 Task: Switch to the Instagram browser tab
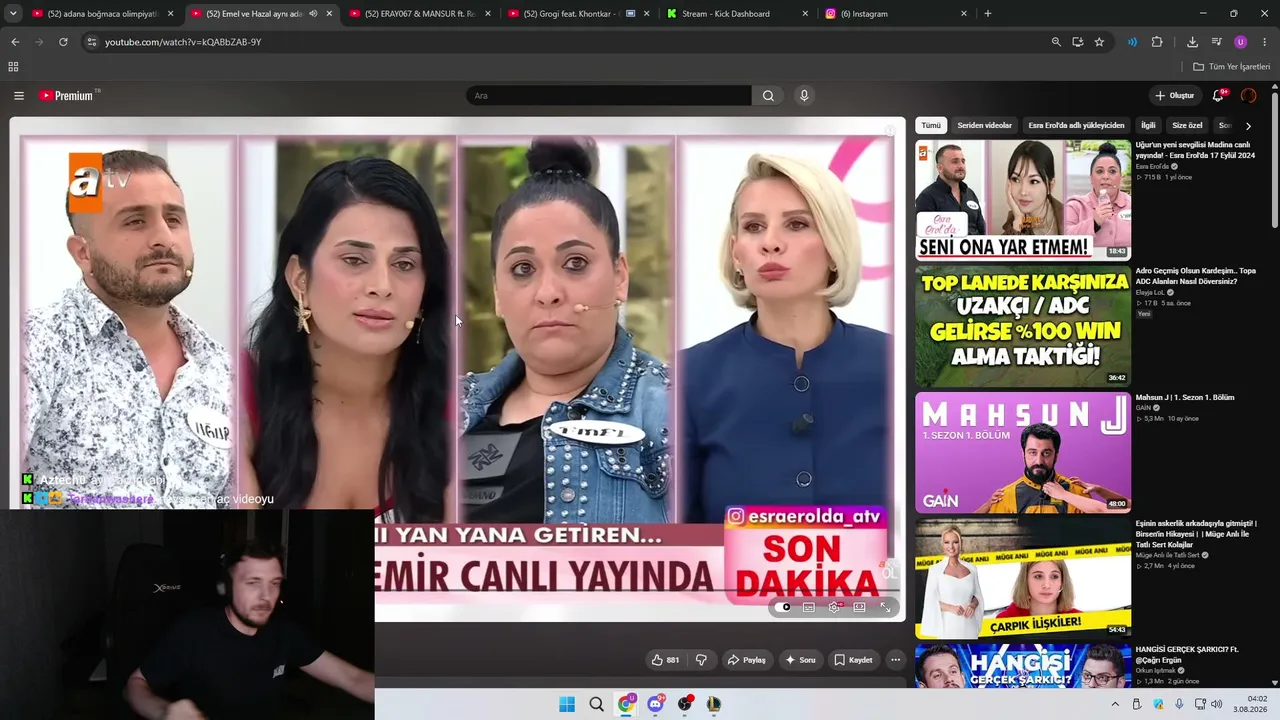[x=896, y=14]
